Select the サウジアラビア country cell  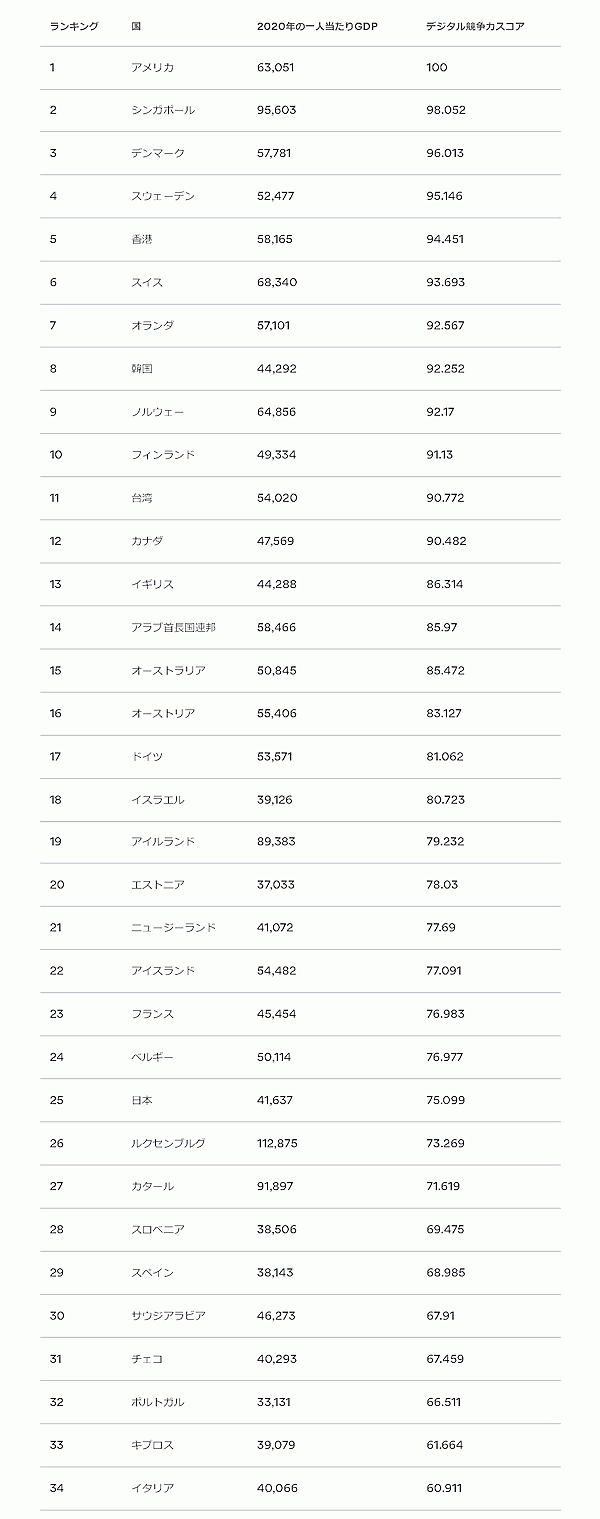pos(169,1315)
